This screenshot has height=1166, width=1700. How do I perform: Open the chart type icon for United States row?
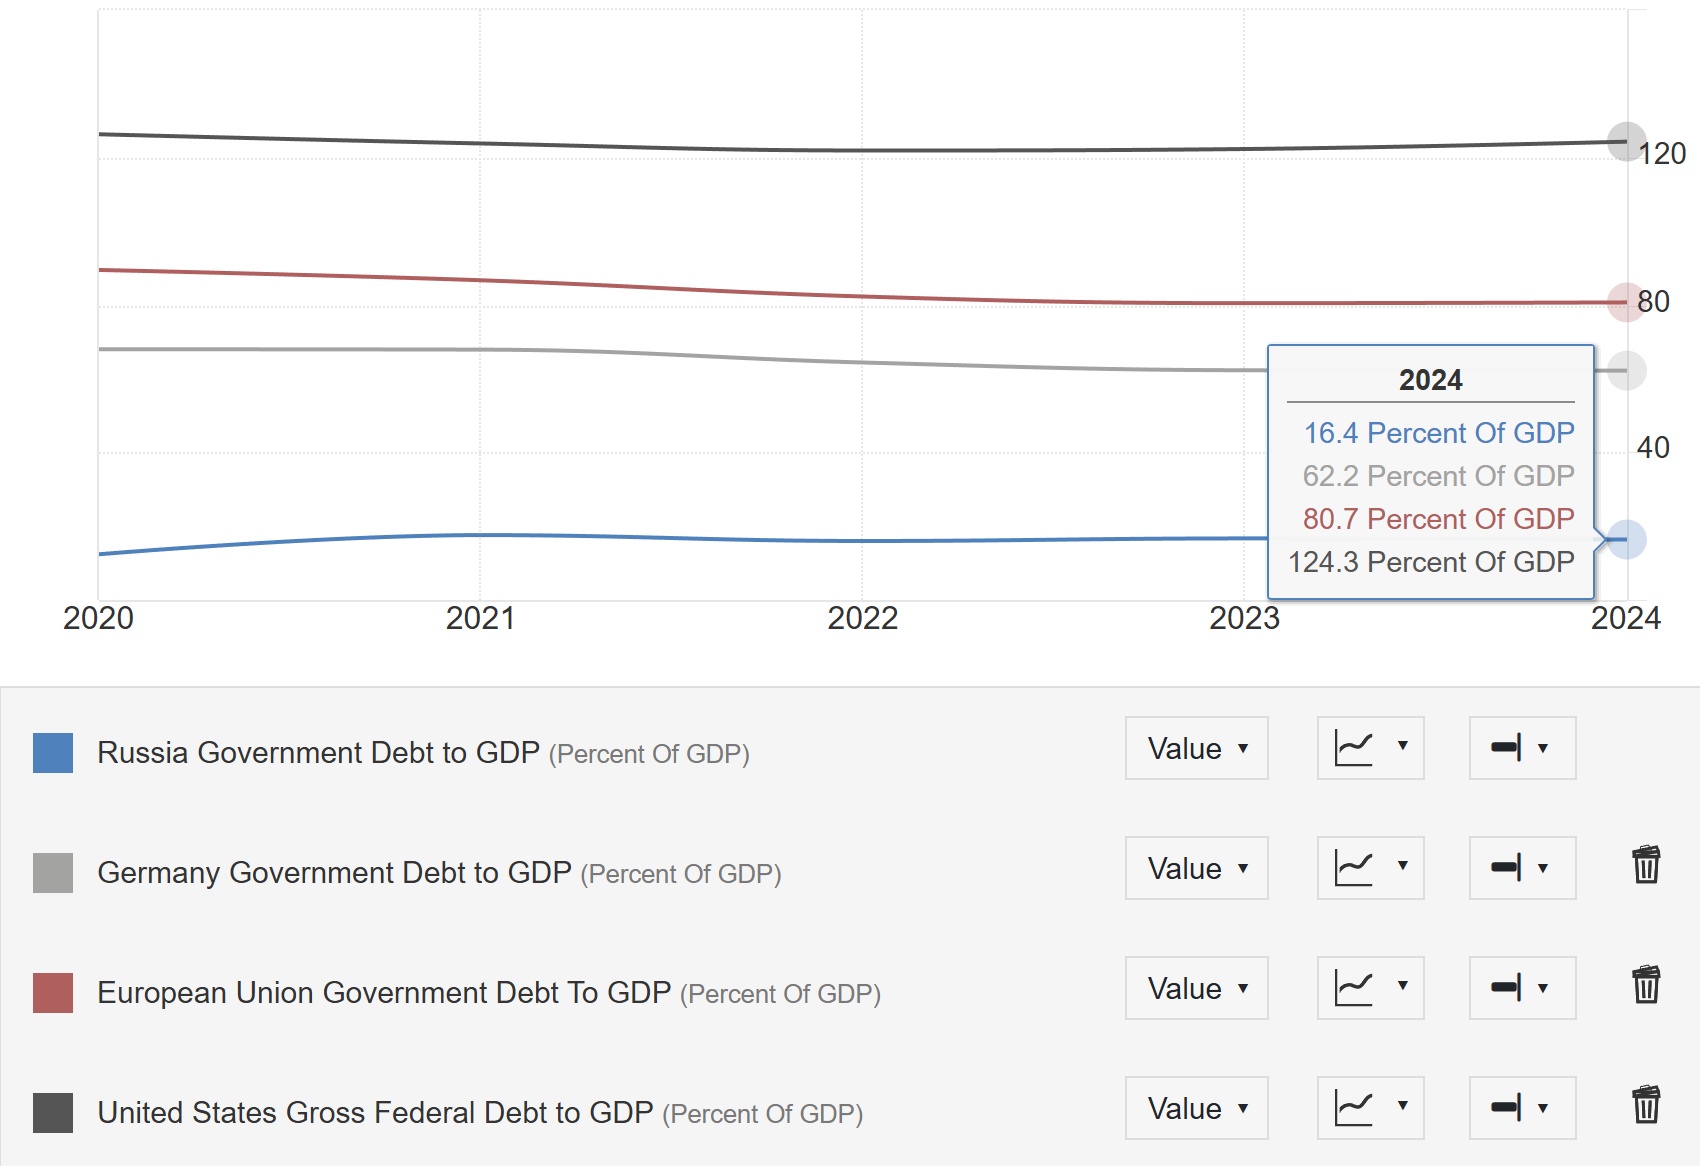(x=1369, y=1108)
